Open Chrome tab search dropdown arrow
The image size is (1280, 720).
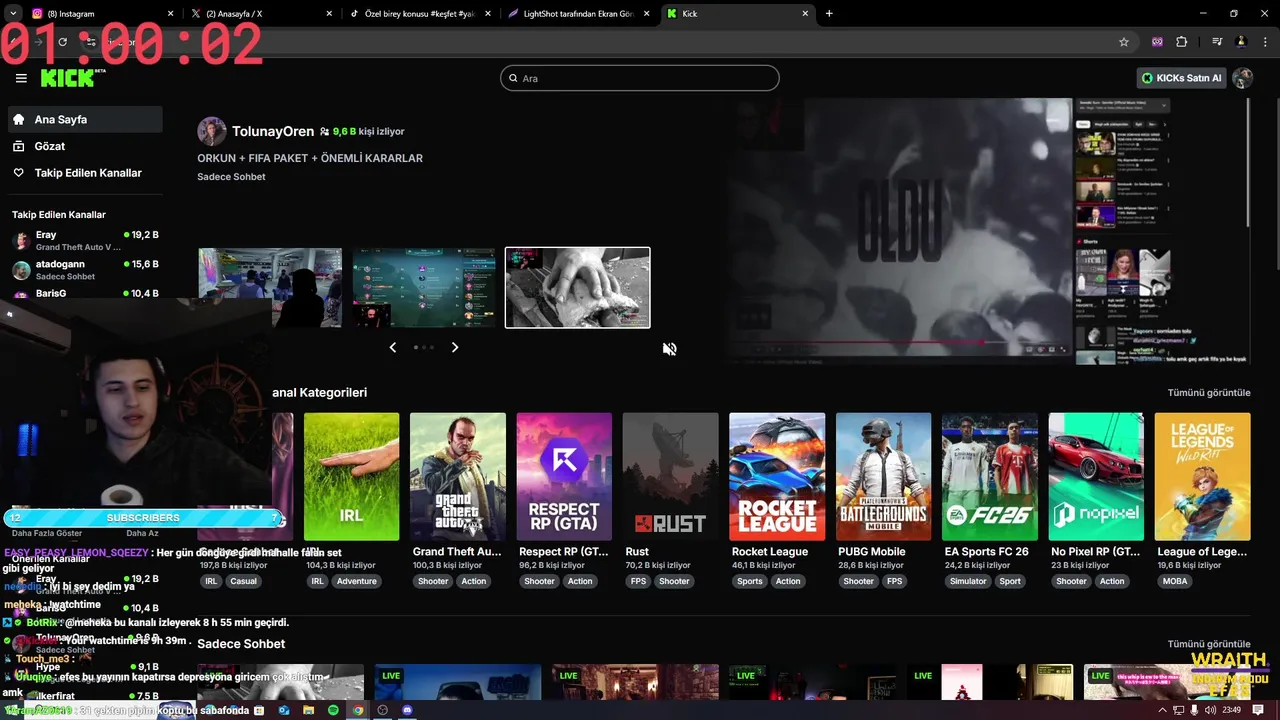14,14
